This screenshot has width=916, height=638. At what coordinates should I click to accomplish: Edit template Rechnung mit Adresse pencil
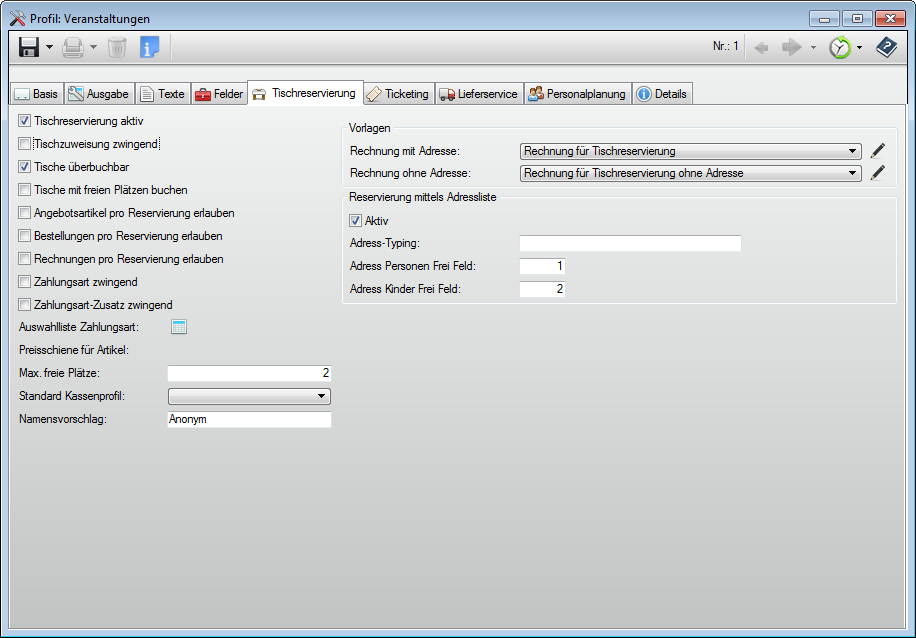878,151
